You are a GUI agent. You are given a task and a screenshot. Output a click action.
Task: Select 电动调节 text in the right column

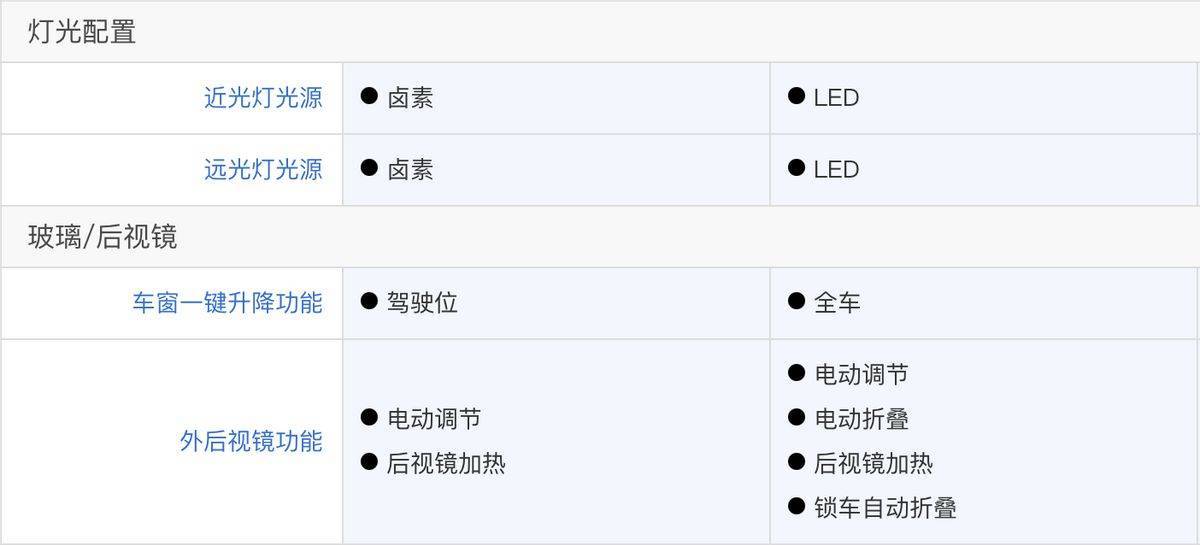[x=861, y=375]
